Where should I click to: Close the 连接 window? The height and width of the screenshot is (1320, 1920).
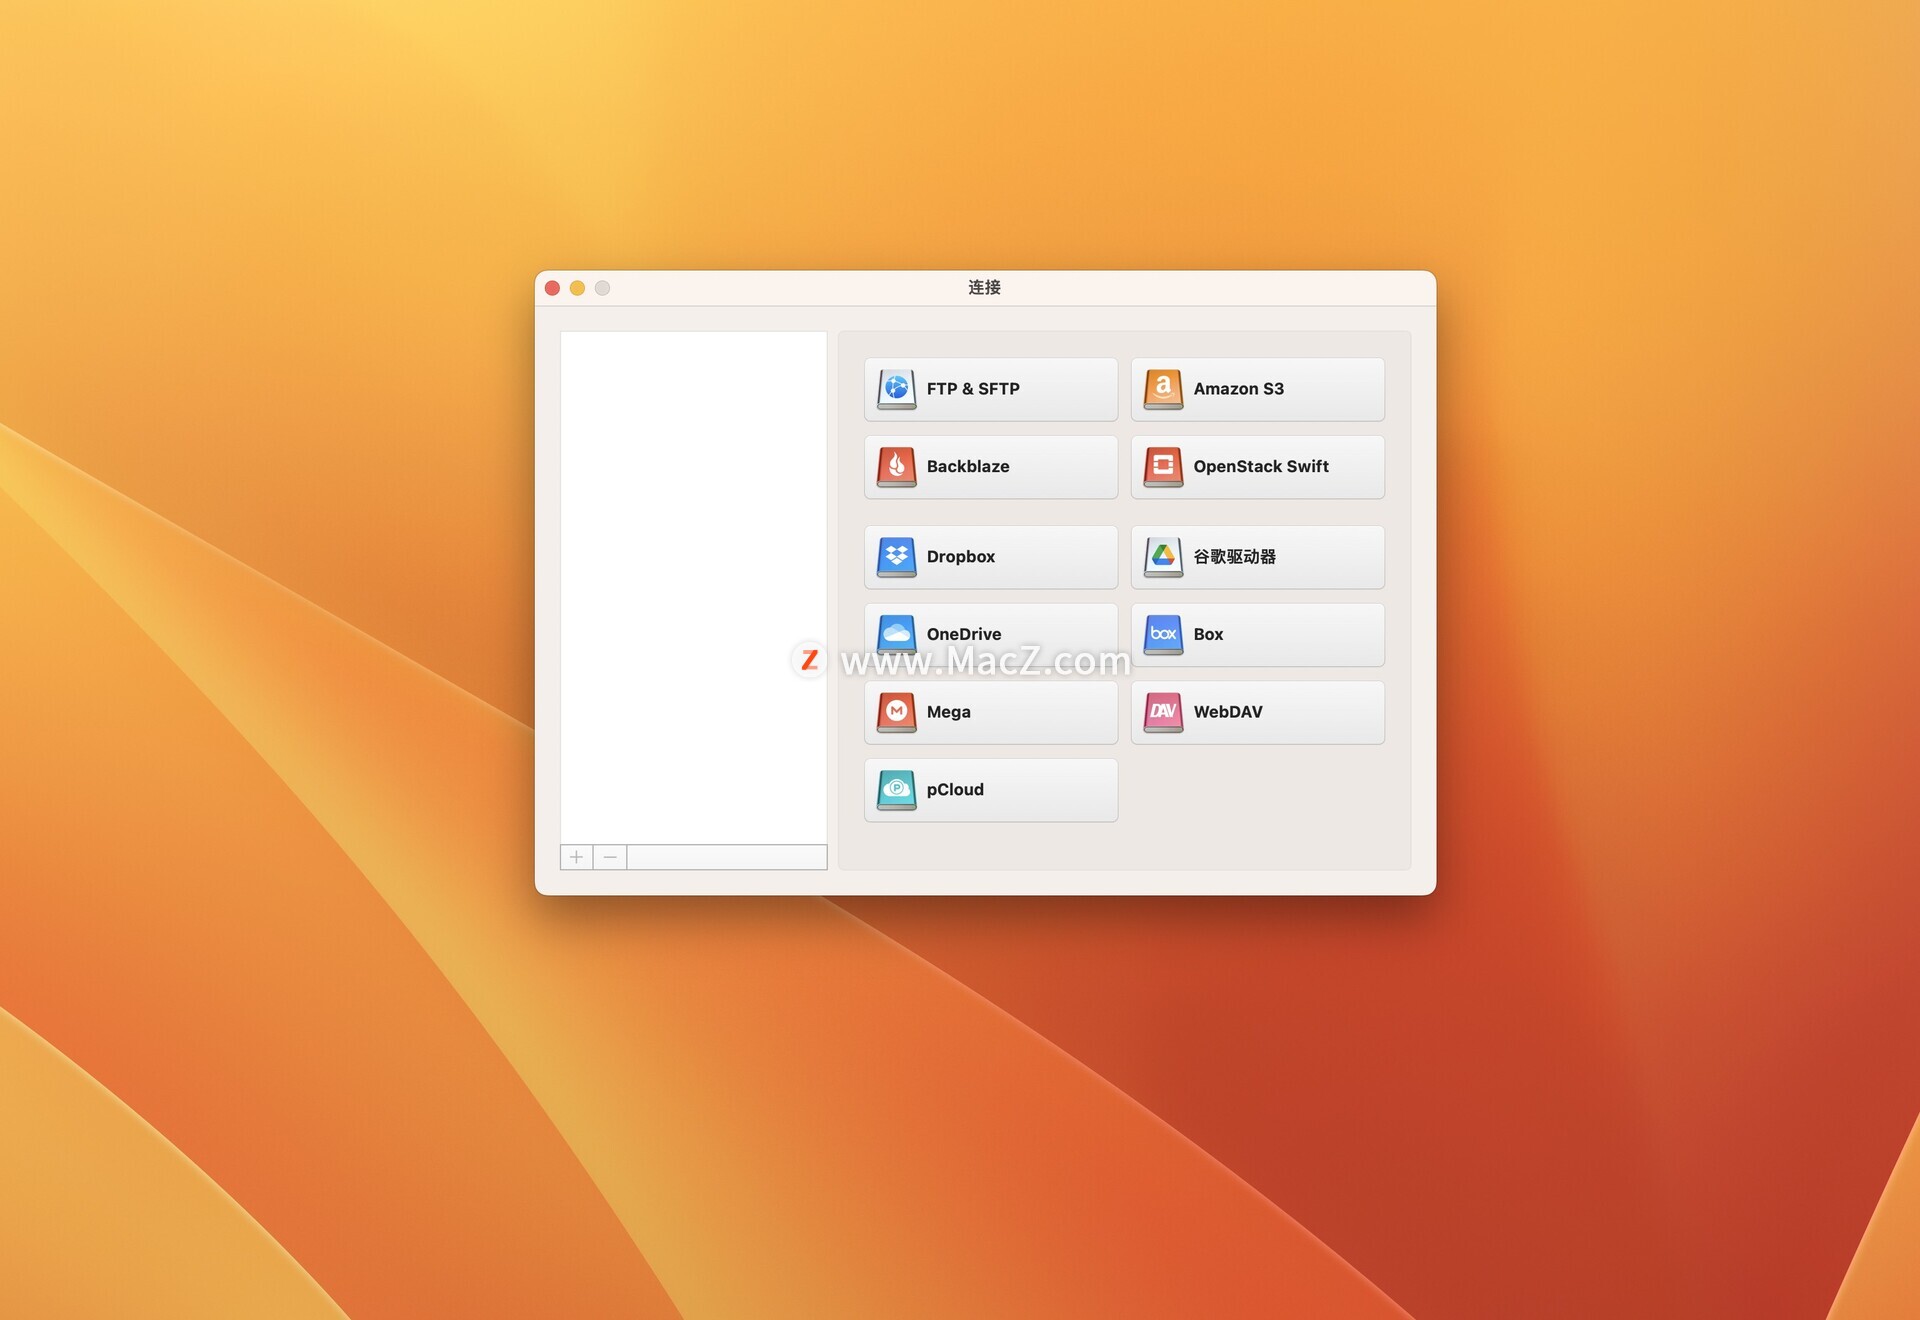(552, 288)
